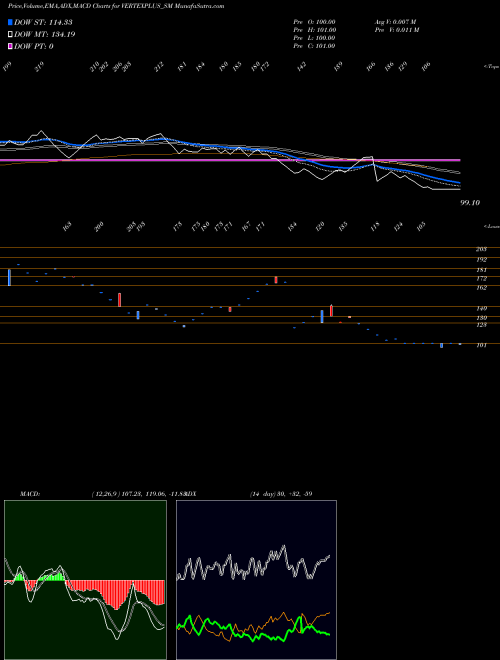Image resolution: width=500 pixels, height=660 pixels.
Task: Click the 101 price level label
Action: 481,345
